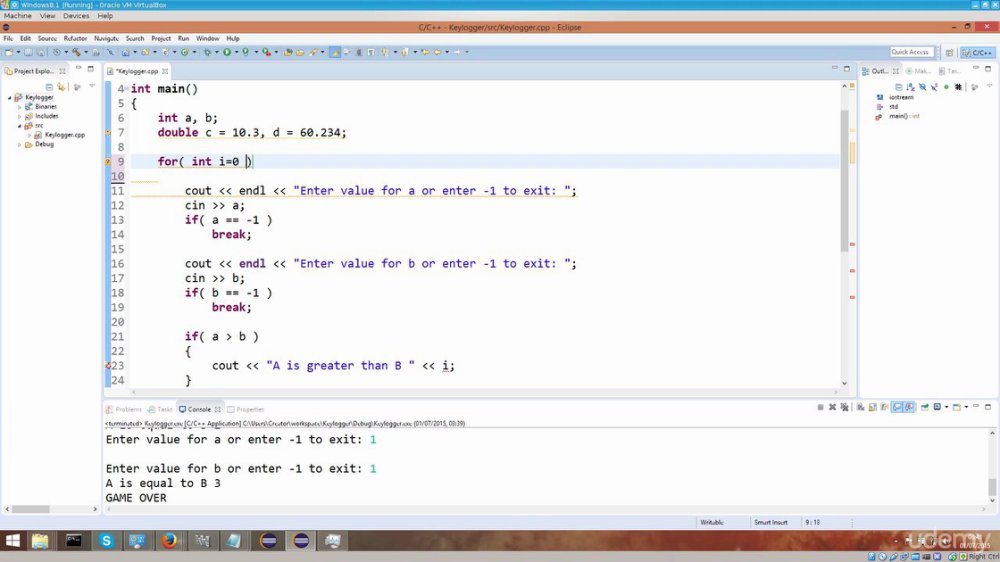Image resolution: width=1000 pixels, height=562 pixels.
Task: Switch to the Problems tab
Action: [124, 409]
